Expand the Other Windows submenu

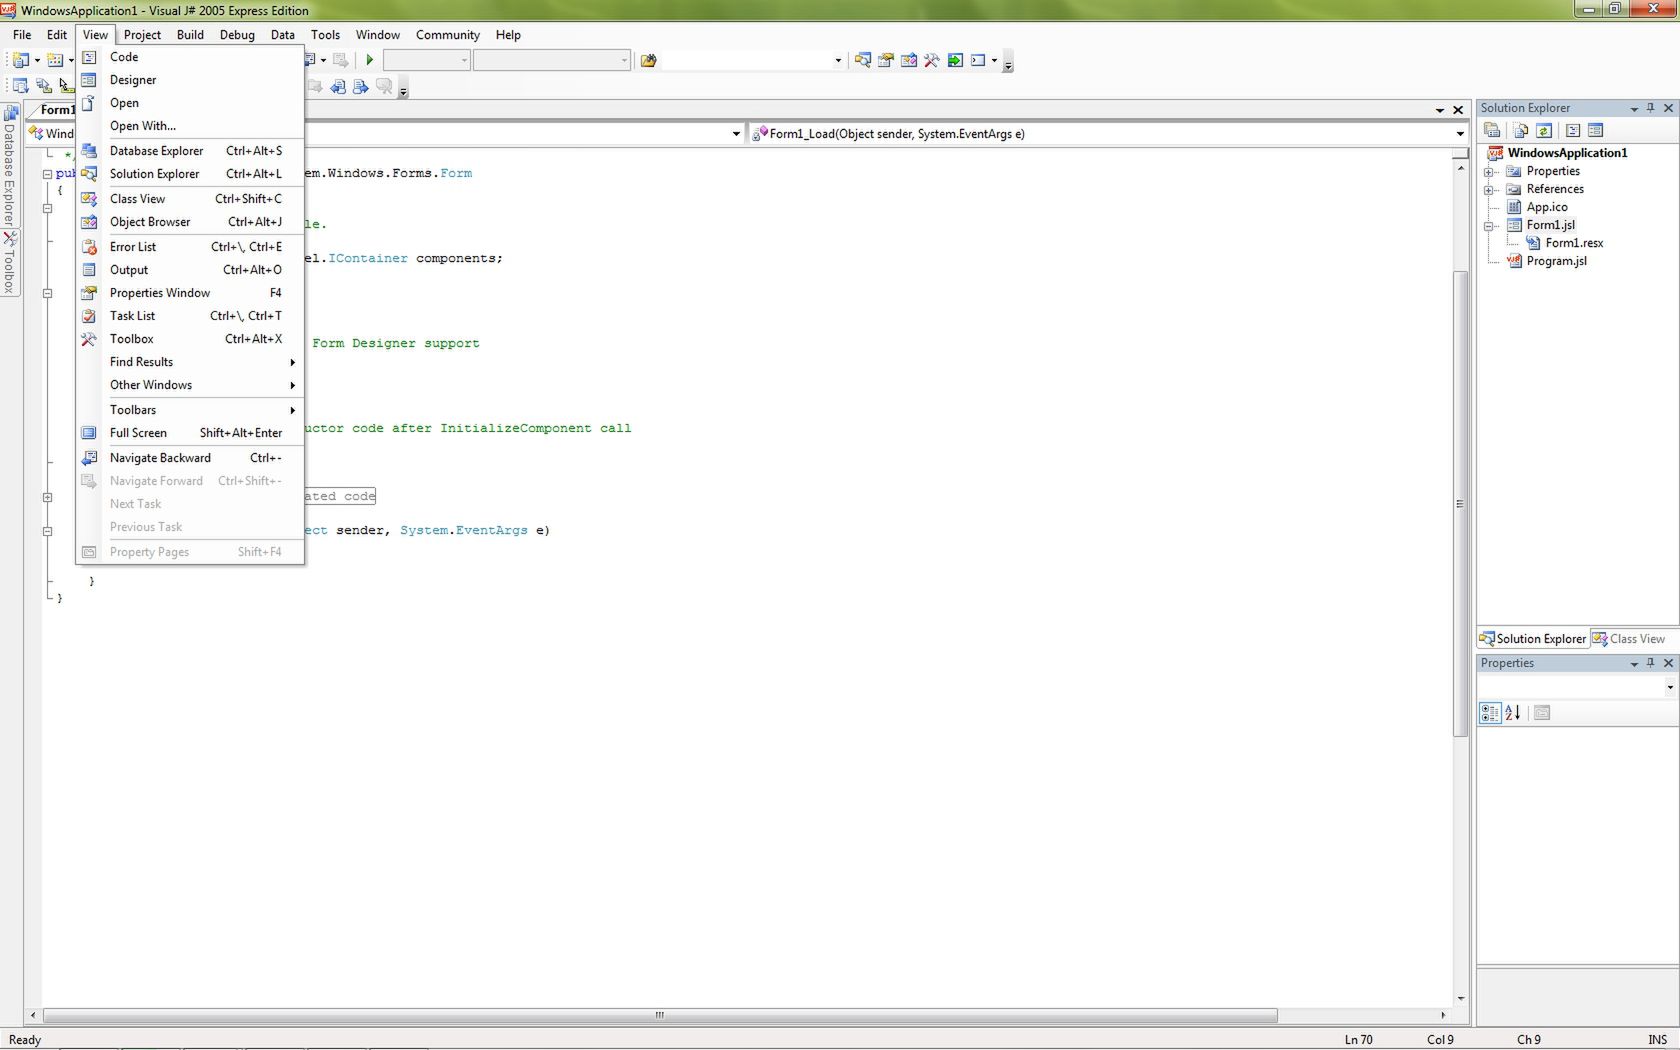coord(190,385)
